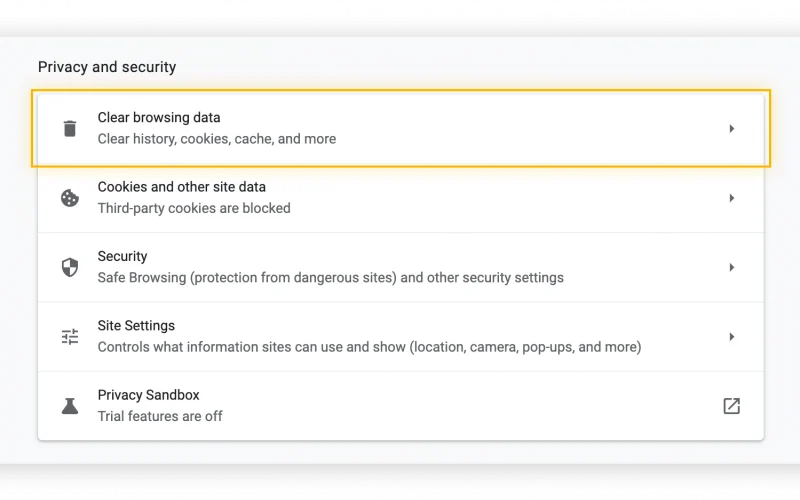Click "Clear history, cookies, cache, and more" text
The height and width of the screenshot is (500, 800).
click(x=216, y=139)
